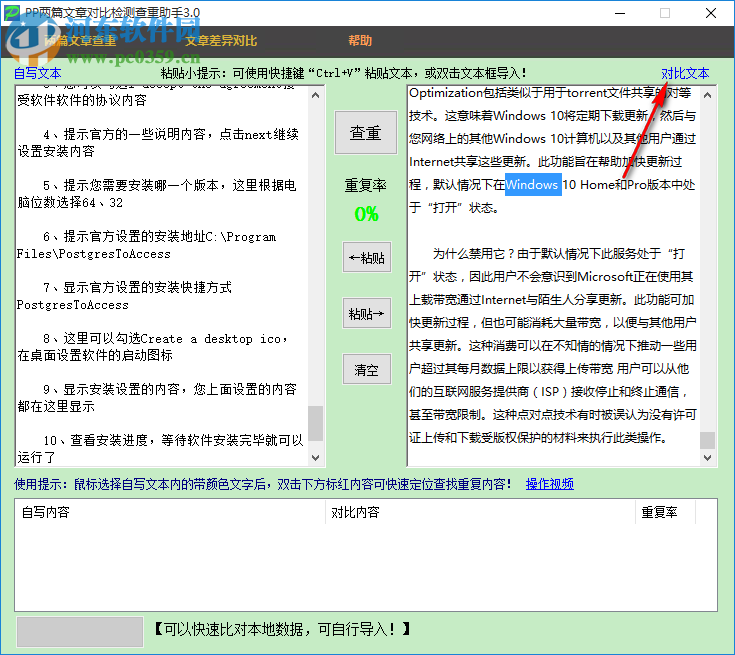The width and height of the screenshot is (735, 655).
Task: Click up arrow of left text scrollbar
Action: 315,95
